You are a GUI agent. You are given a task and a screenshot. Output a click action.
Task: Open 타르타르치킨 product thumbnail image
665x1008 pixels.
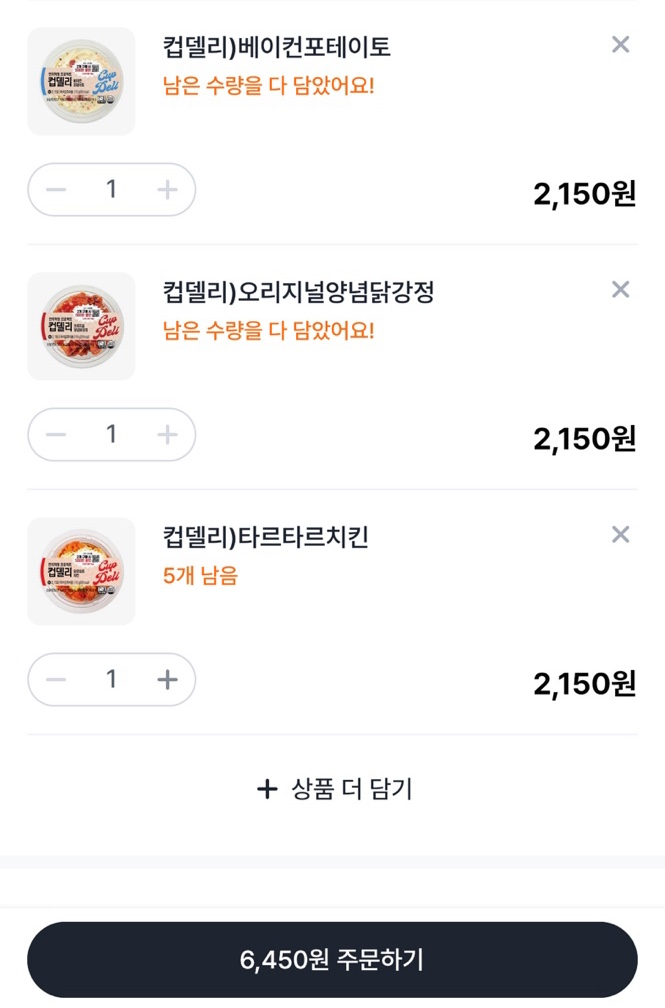81,571
